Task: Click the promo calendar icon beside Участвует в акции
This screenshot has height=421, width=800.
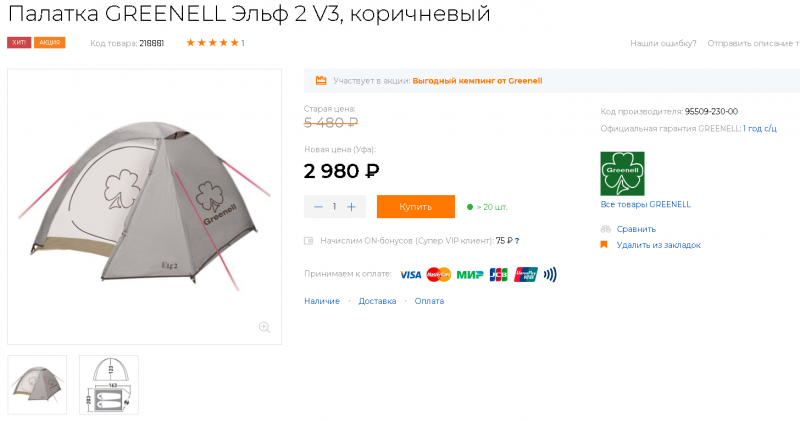Action: tap(321, 81)
